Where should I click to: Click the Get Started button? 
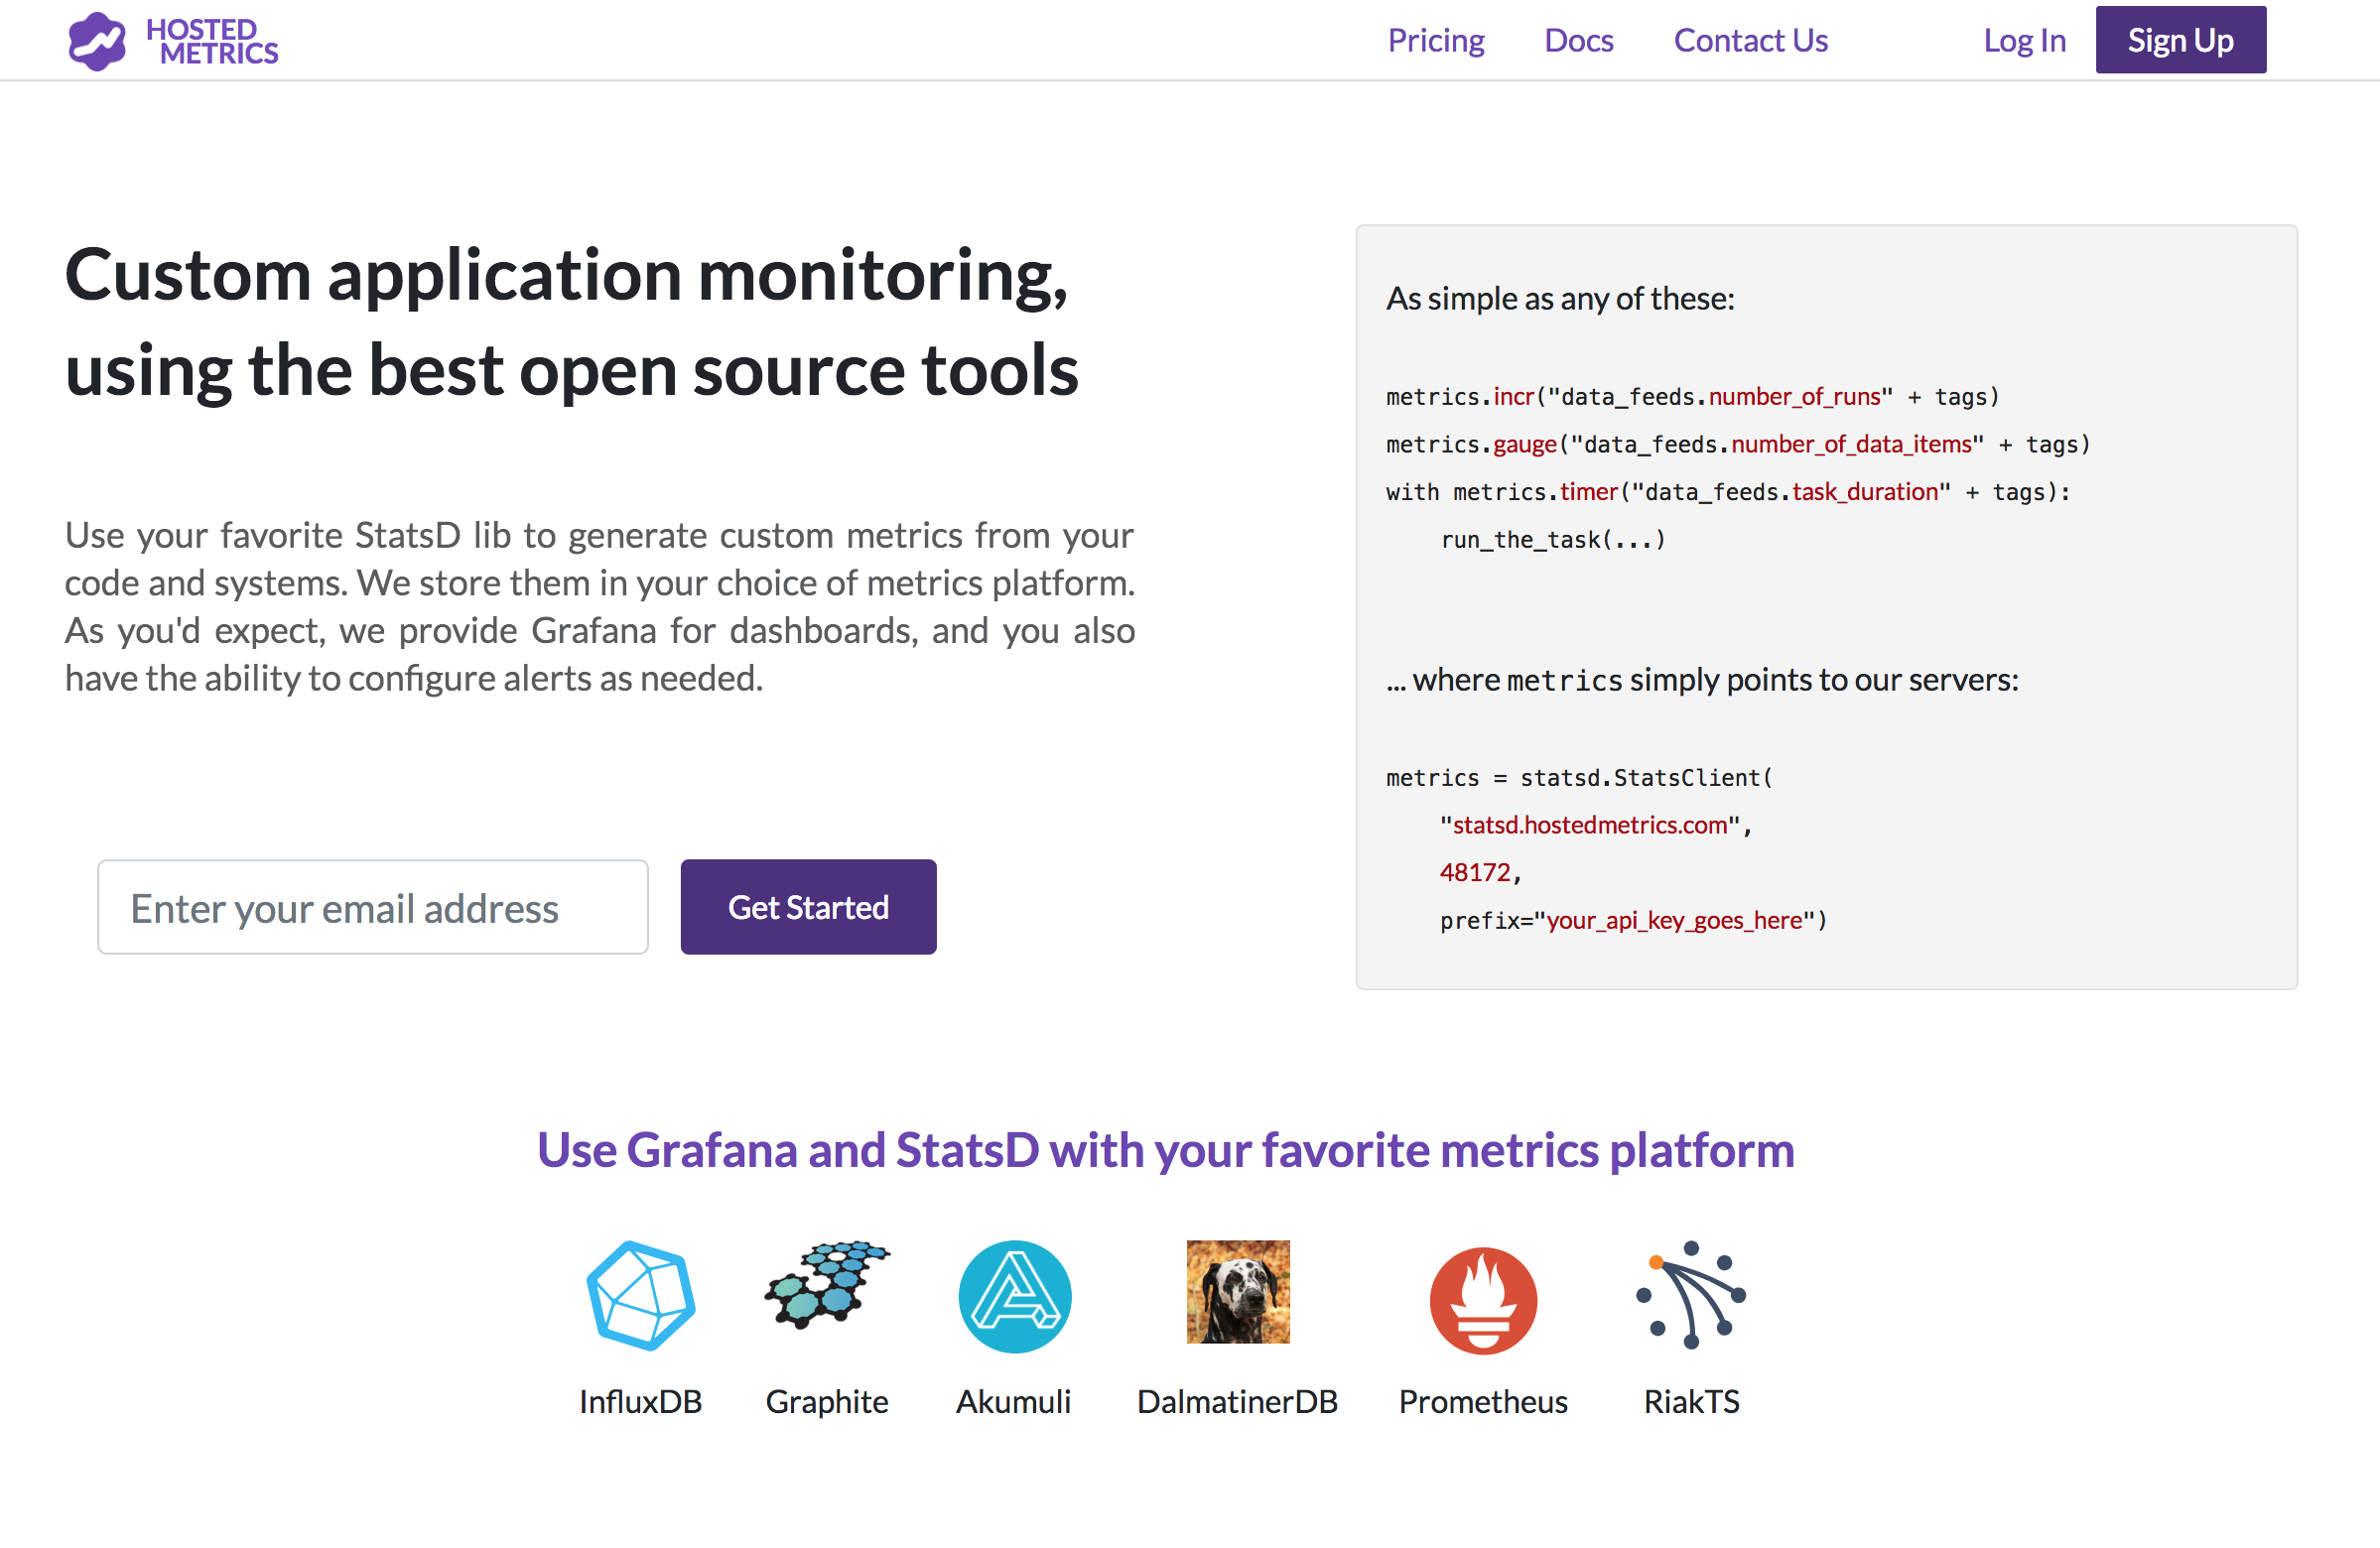[x=808, y=906]
